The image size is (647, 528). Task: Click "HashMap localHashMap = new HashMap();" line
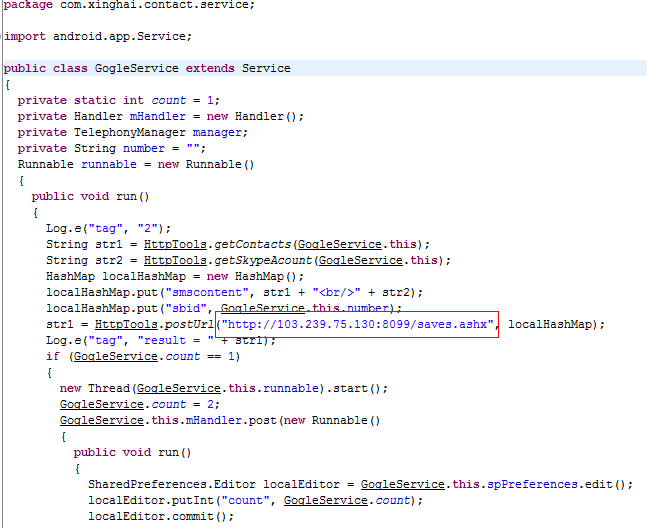point(175,276)
